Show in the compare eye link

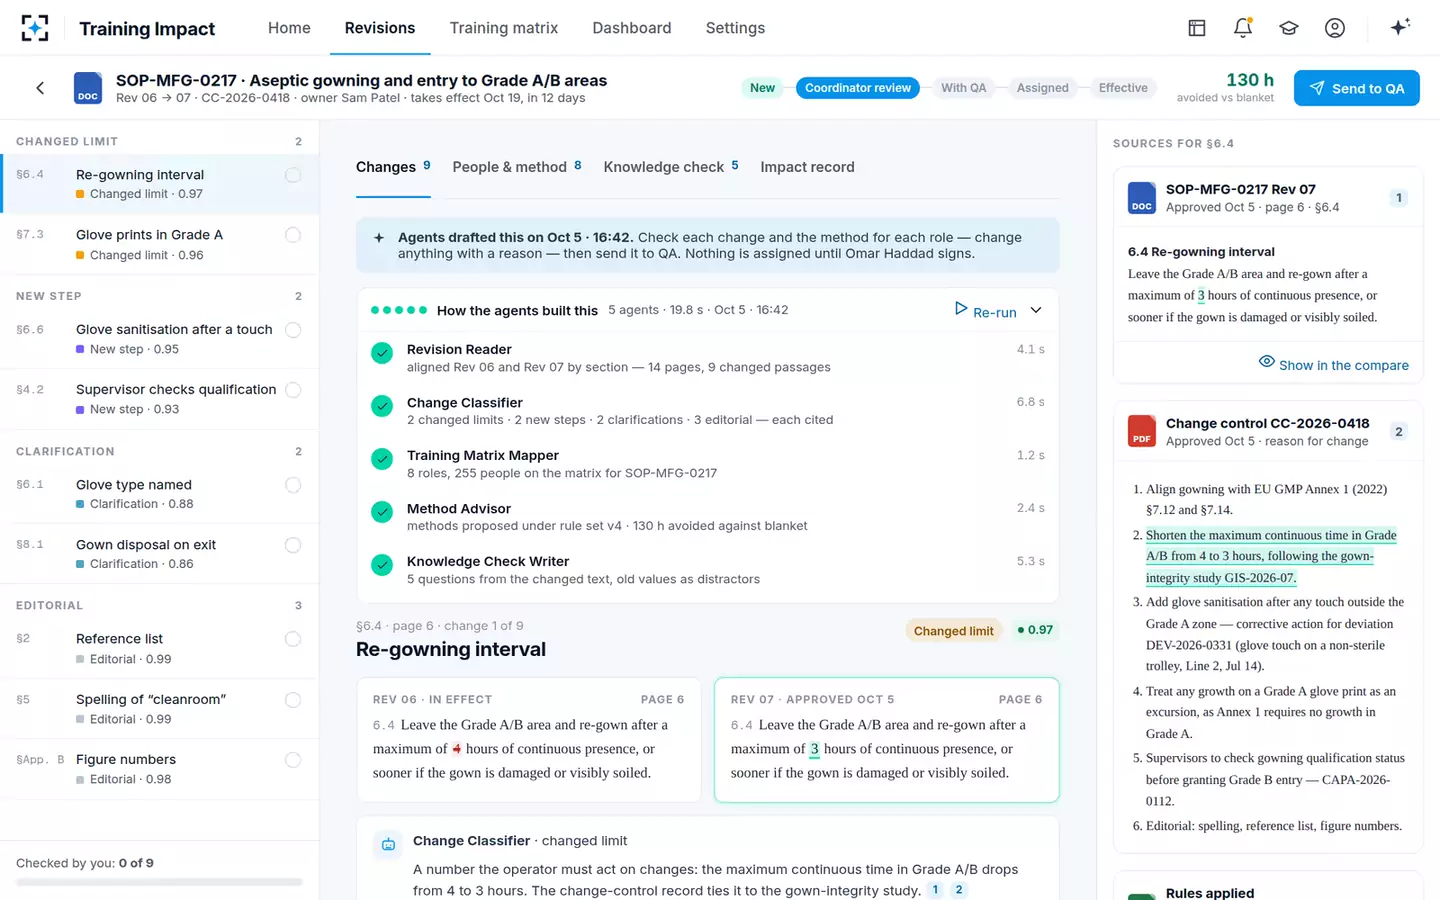1334,364
